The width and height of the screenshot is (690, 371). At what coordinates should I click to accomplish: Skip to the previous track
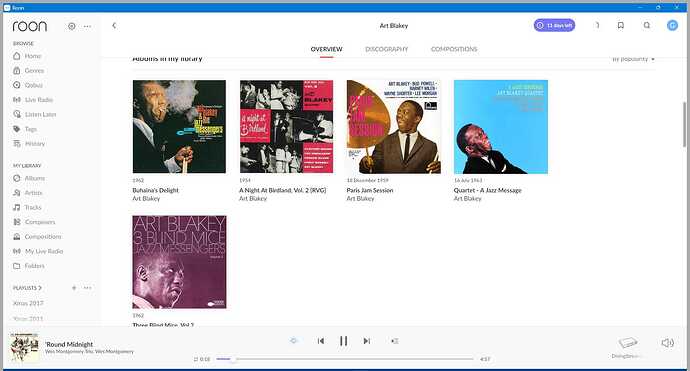(321, 341)
